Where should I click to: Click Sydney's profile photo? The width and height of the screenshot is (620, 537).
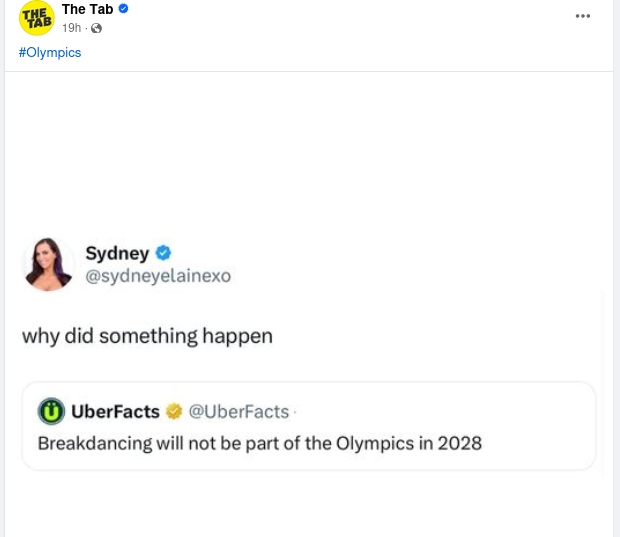click(x=48, y=264)
